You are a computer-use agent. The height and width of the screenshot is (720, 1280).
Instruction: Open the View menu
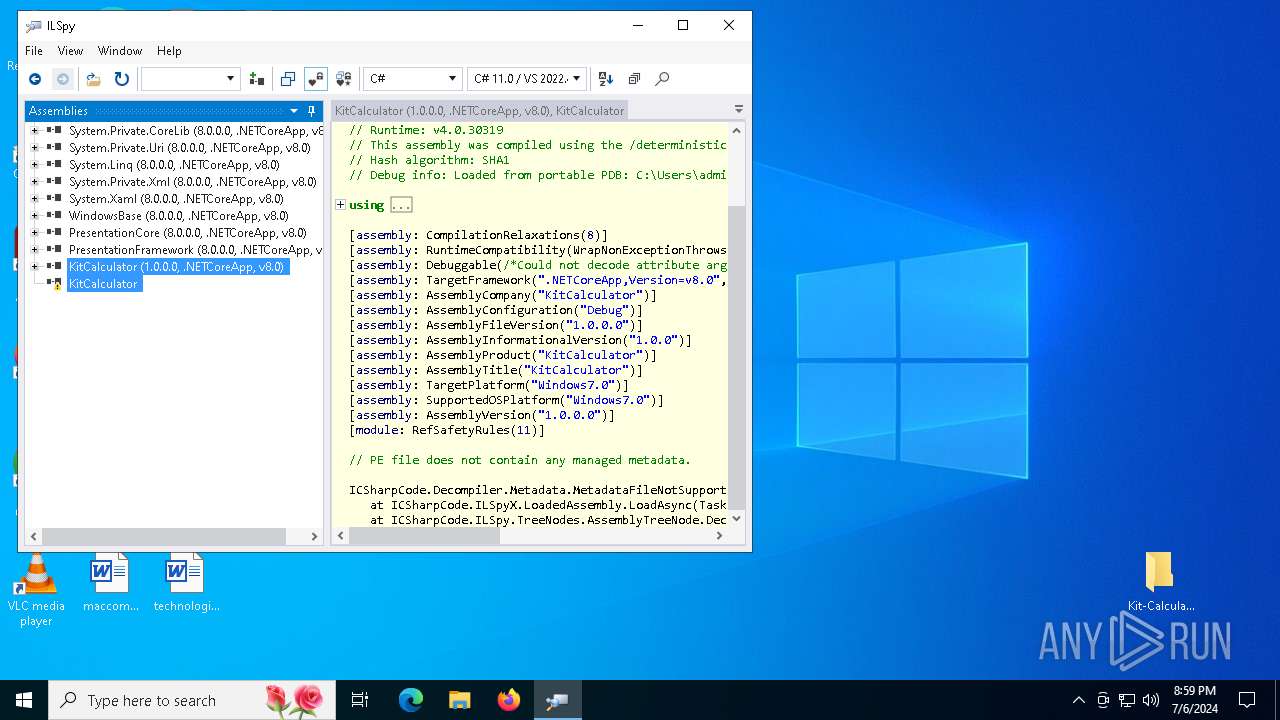click(70, 51)
